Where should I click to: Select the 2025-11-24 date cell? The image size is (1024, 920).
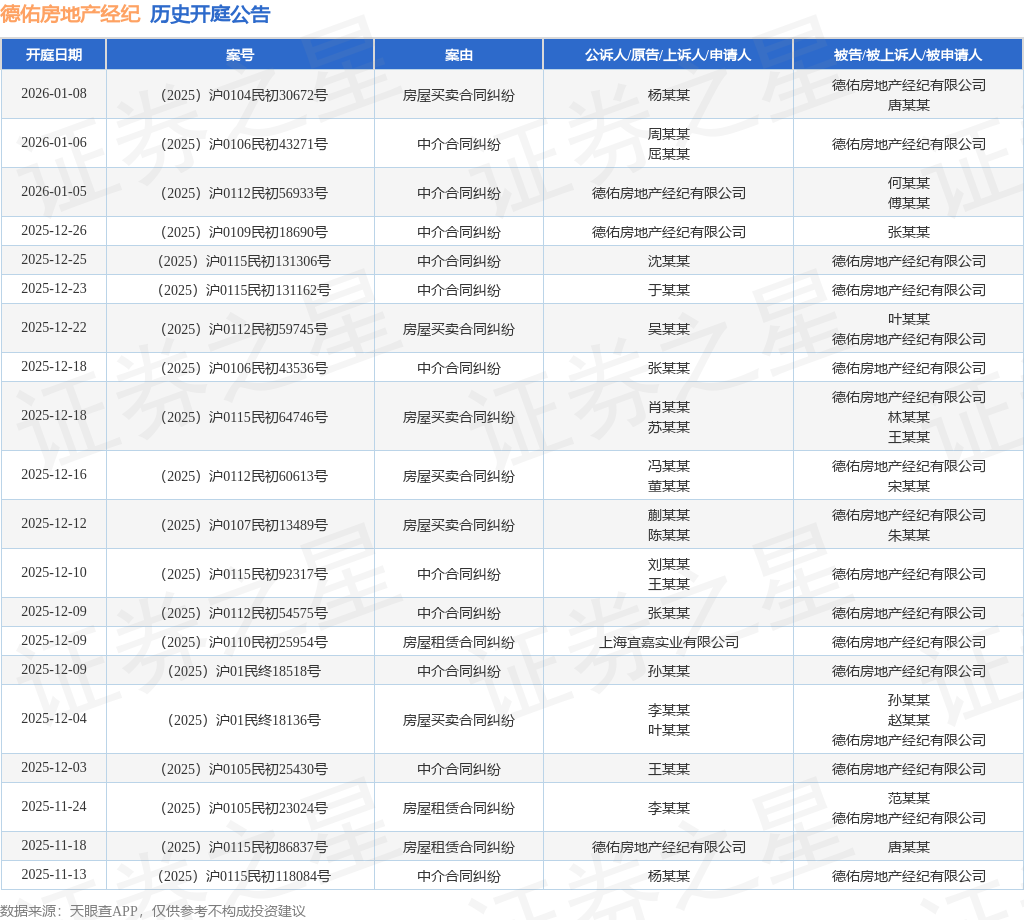click(54, 807)
